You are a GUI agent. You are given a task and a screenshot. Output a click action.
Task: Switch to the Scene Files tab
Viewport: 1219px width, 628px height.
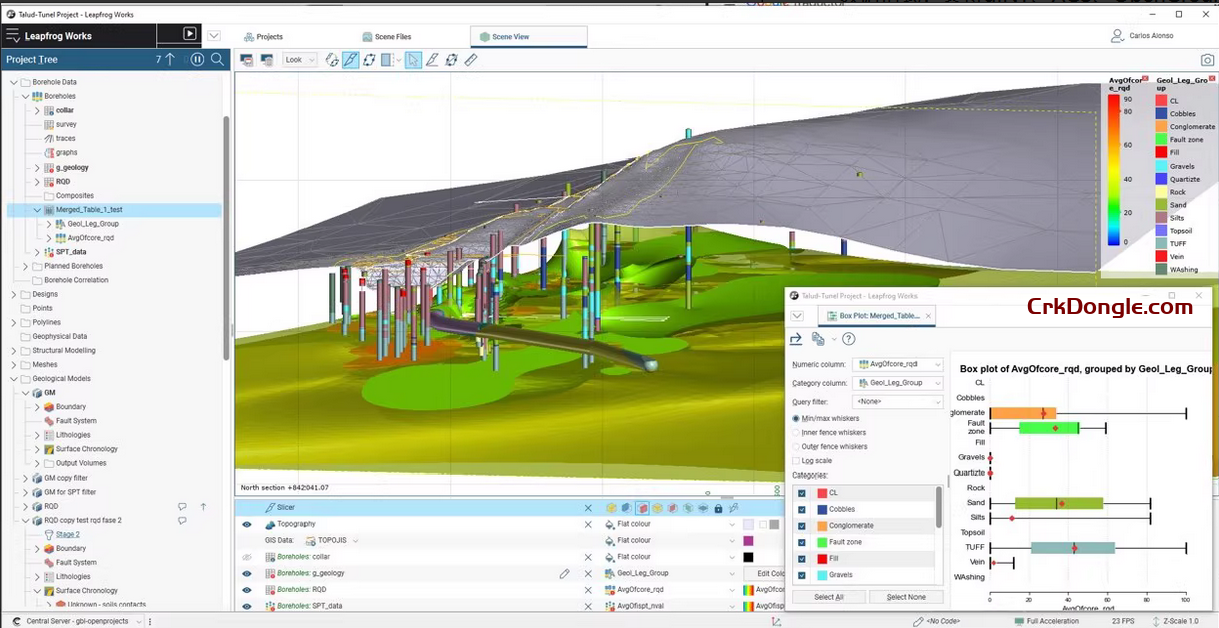click(389, 36)
